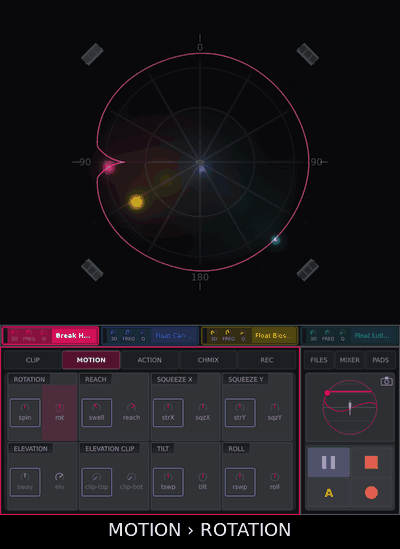Click the swell knob in Reach
This screenshot has width=400, height=549.
(x=96, y=412)
